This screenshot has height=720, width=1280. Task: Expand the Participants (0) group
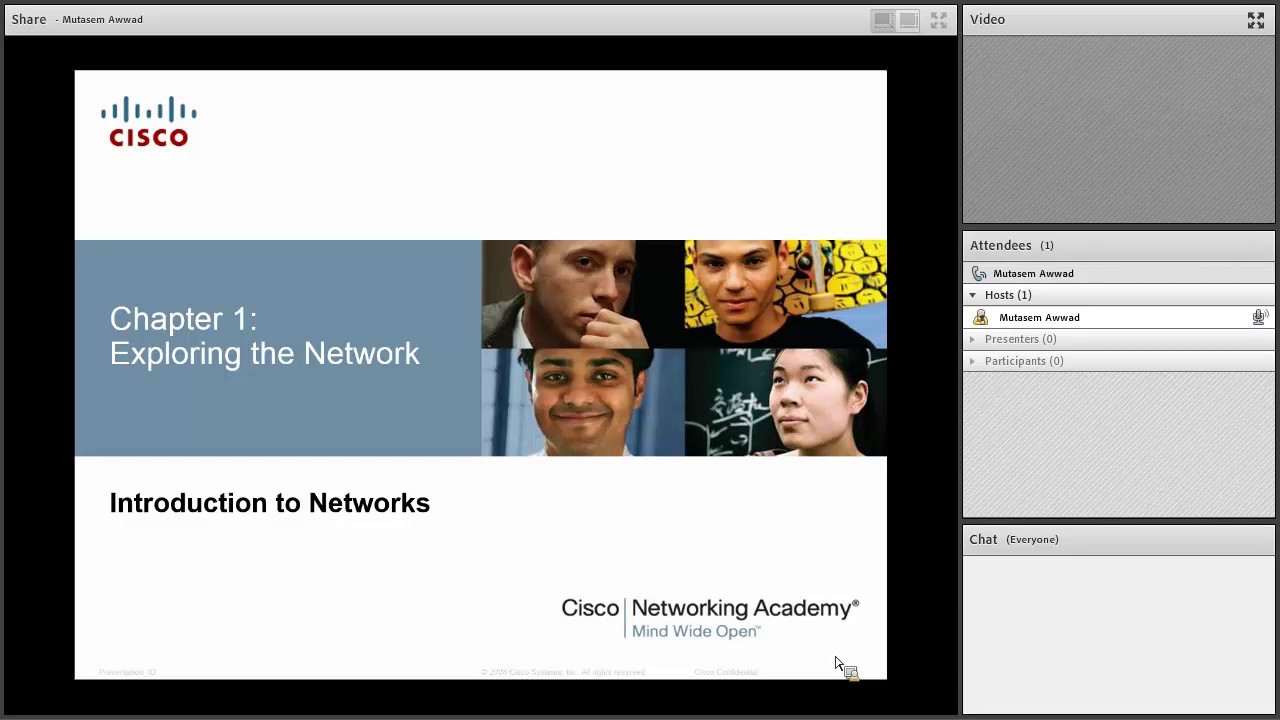[973, 361]
